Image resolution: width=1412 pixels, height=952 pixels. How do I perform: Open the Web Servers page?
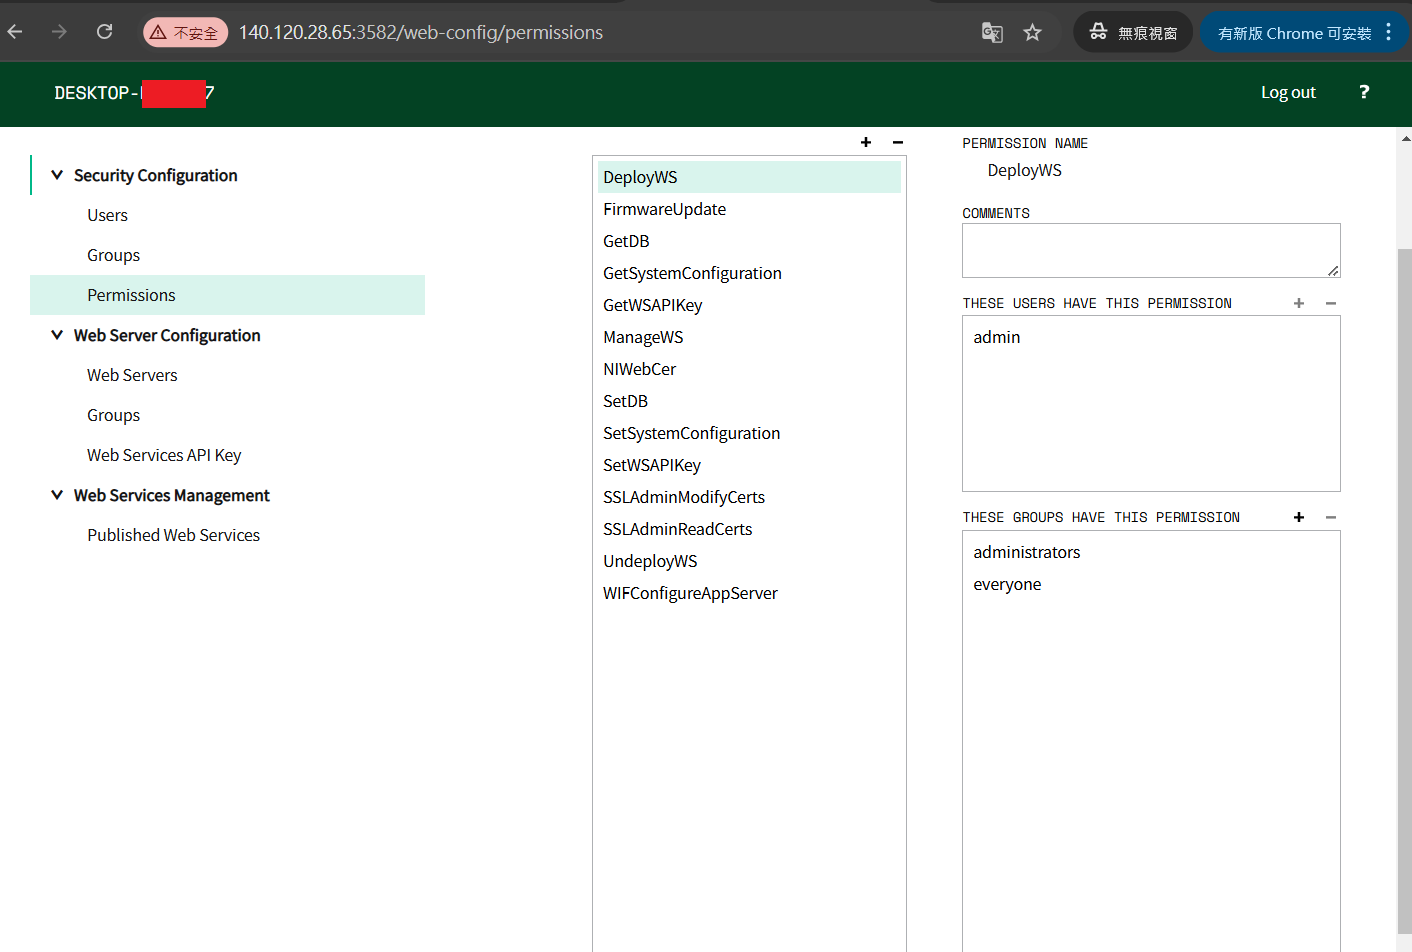click(132, 375)
